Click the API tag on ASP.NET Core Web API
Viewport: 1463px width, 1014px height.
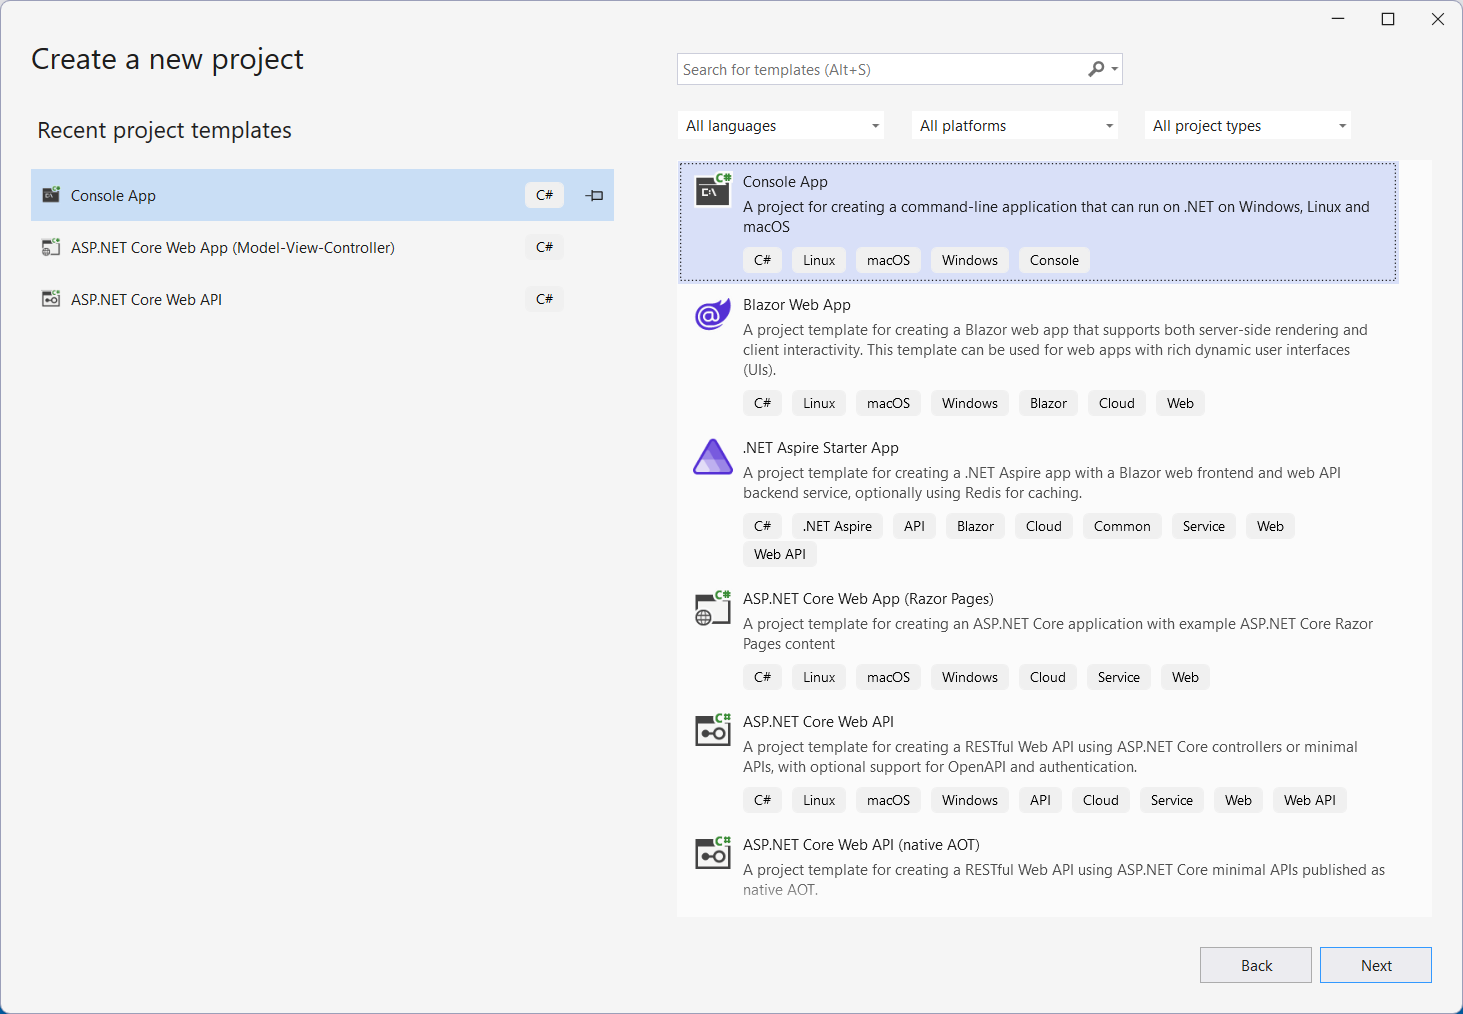(1040, 800)
